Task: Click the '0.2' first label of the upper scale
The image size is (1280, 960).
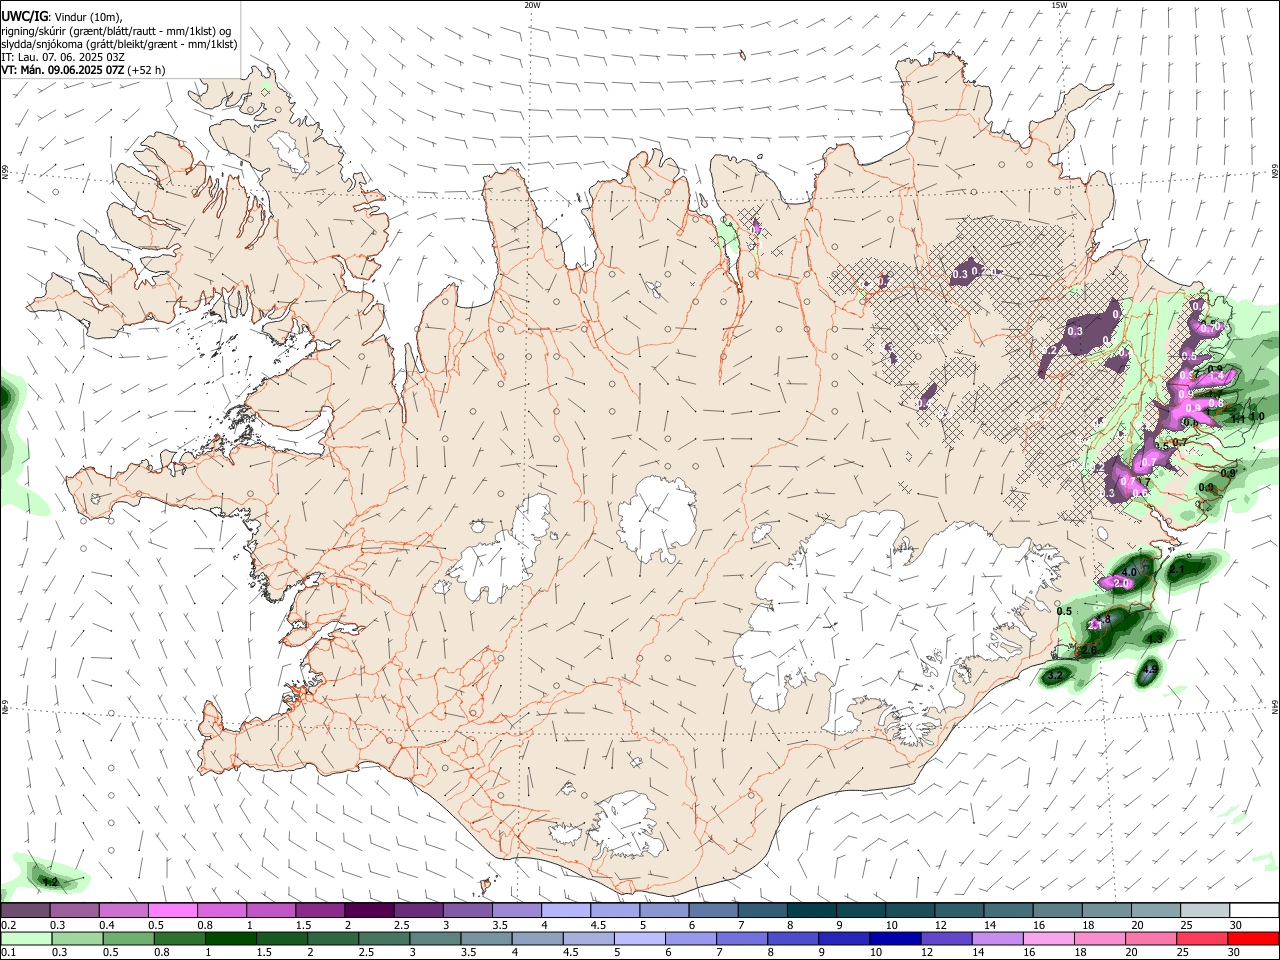Action: click(8, 925)
